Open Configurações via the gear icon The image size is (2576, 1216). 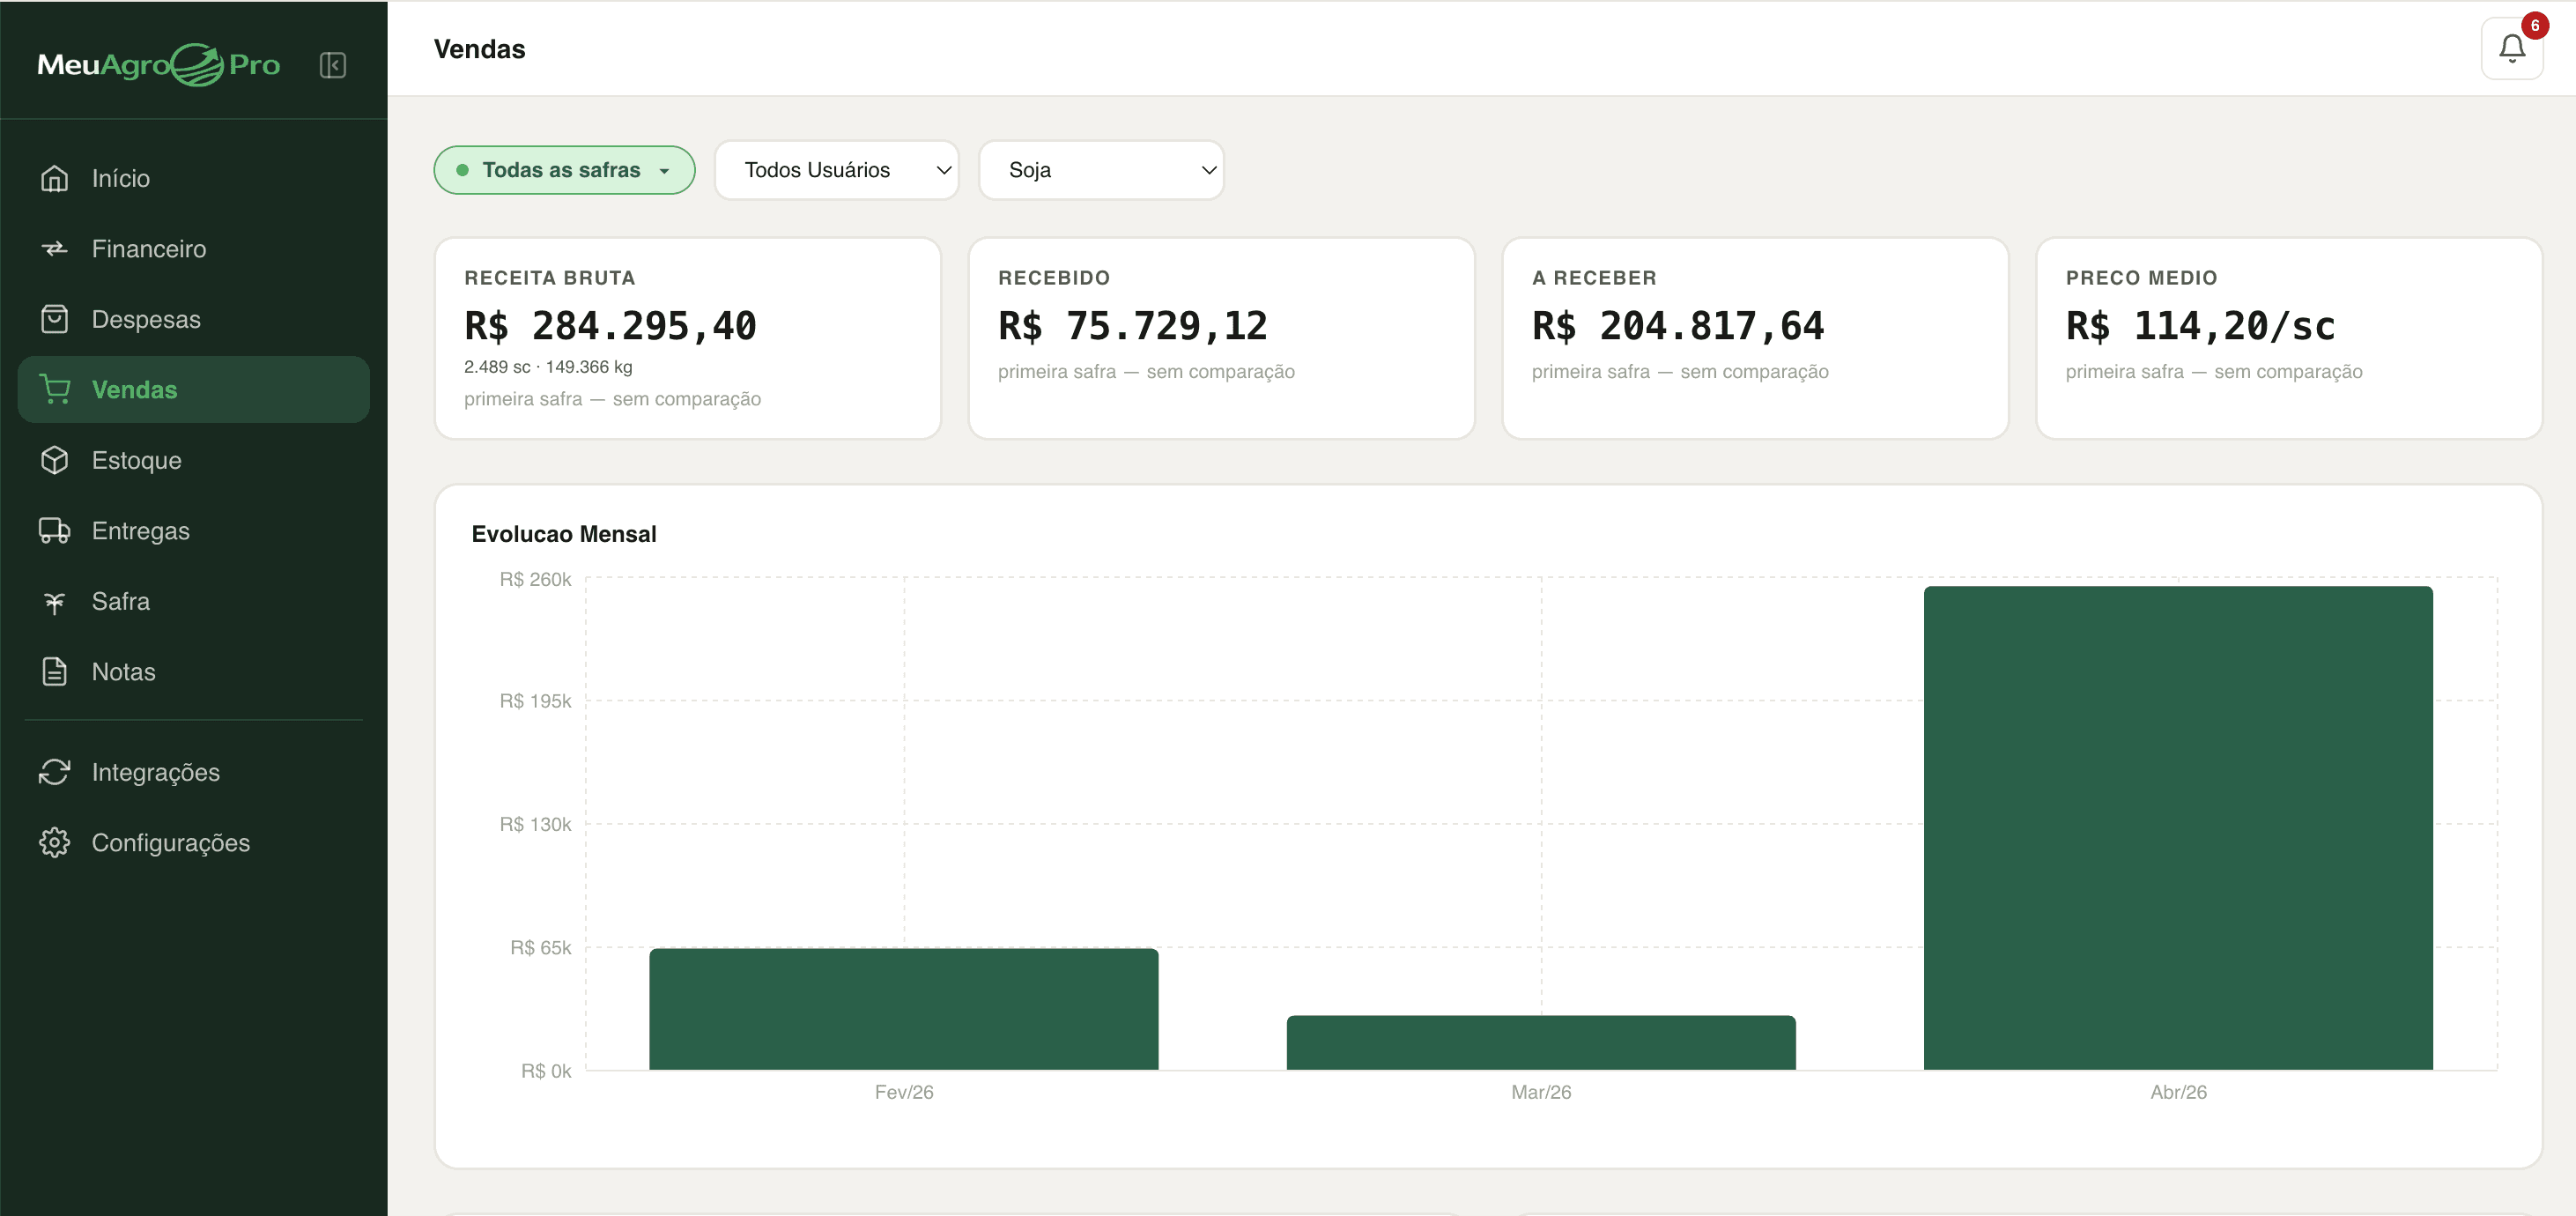[x=55, y=842]
